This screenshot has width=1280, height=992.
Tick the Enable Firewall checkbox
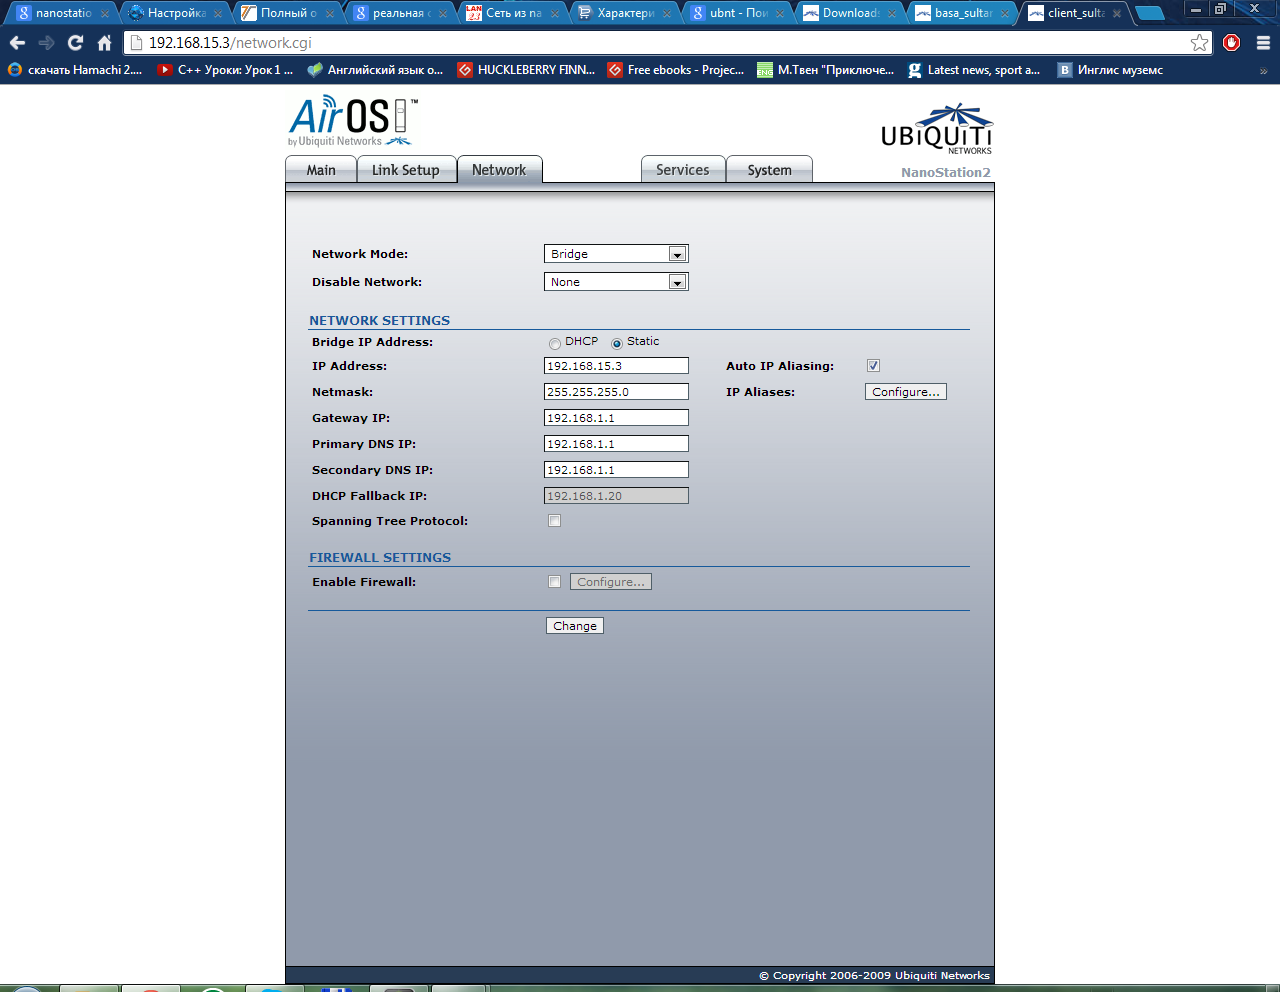pyautogui.click(x=554, y=582)
